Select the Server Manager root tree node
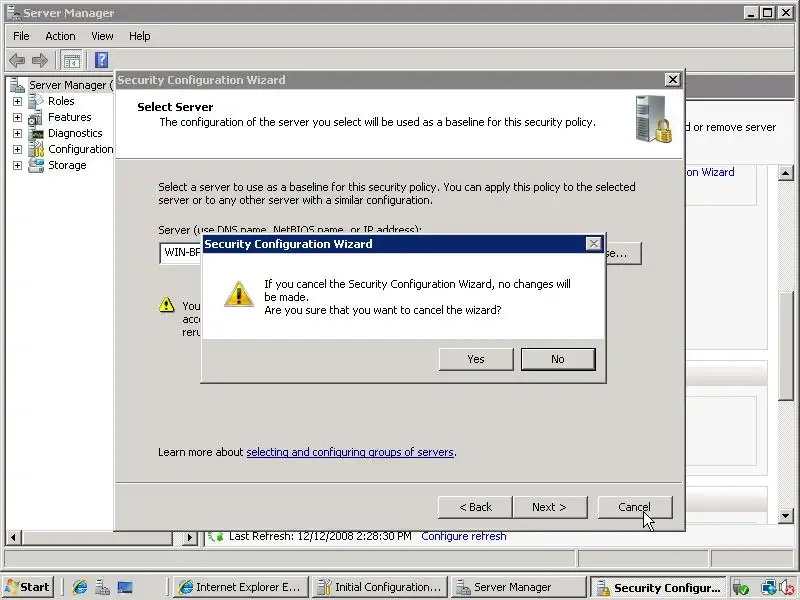 pos(60,85)
